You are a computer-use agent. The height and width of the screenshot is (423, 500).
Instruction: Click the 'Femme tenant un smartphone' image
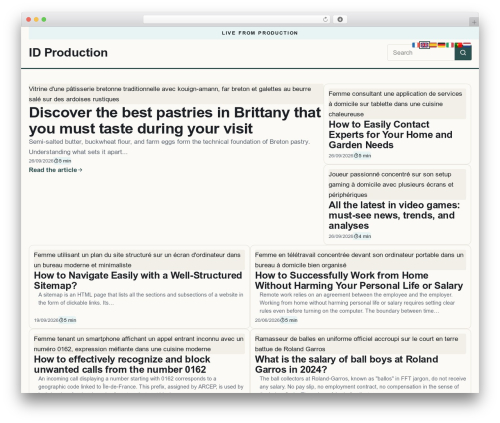click(139, 344)
